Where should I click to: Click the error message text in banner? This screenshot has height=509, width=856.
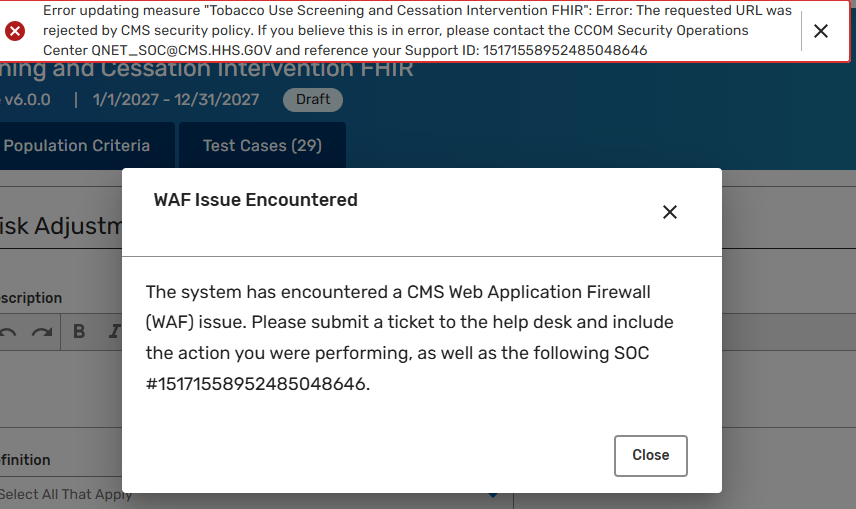point(400,30)
